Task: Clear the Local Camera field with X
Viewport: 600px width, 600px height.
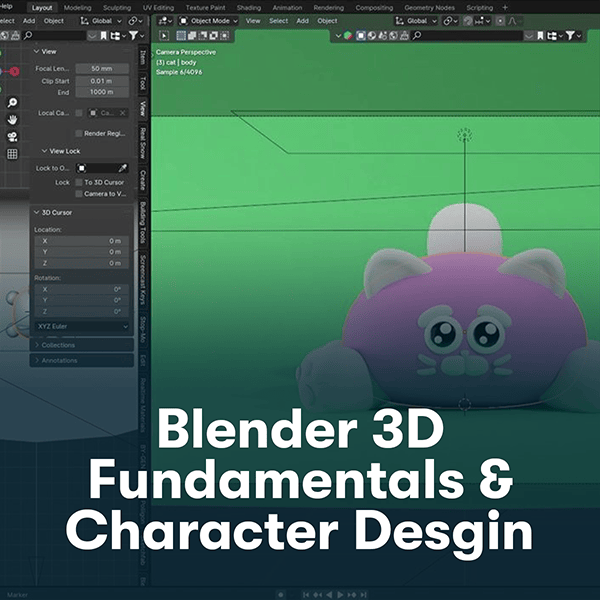Action: click(x=122, y=113)
